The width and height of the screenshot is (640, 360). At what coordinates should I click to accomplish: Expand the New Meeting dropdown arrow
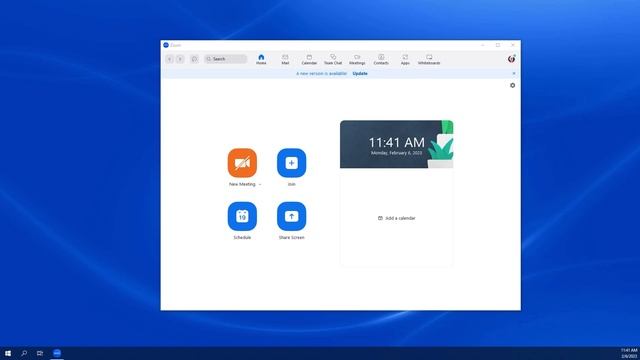260,184
